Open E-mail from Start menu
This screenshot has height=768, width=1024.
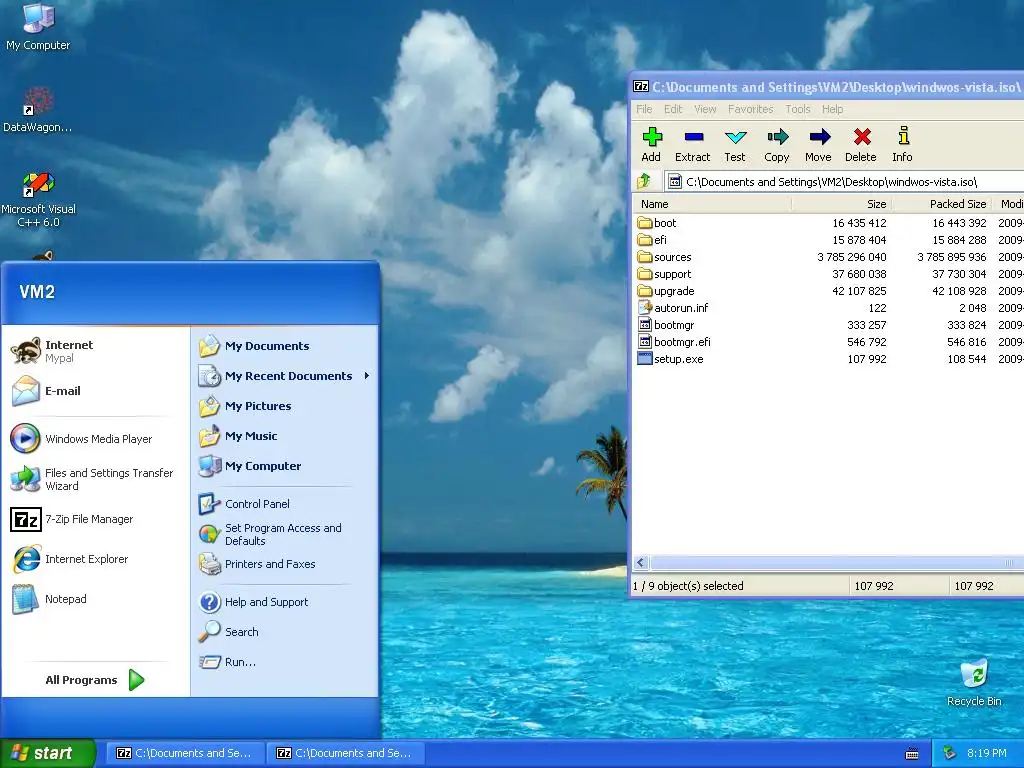point(95,391)
